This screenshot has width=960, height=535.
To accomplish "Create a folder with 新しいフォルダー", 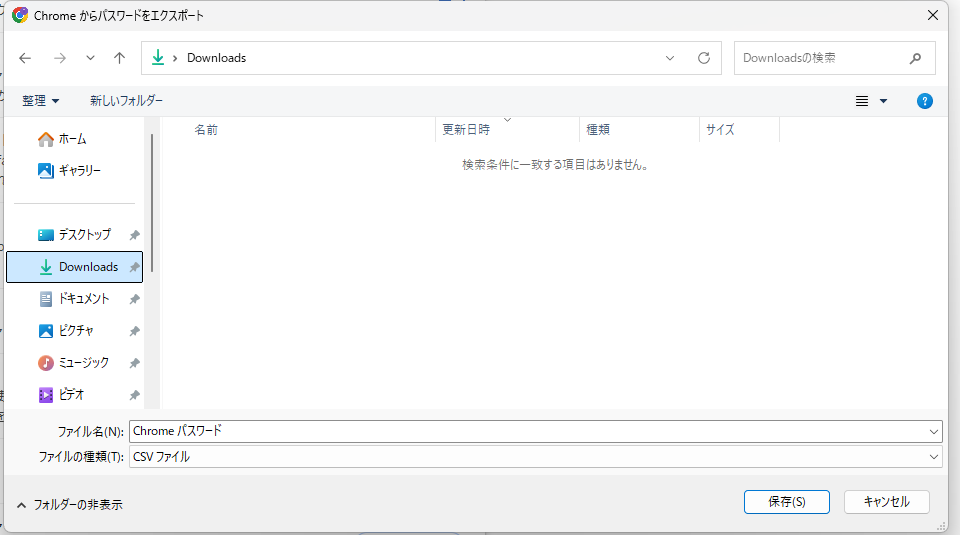I will 127,100.
